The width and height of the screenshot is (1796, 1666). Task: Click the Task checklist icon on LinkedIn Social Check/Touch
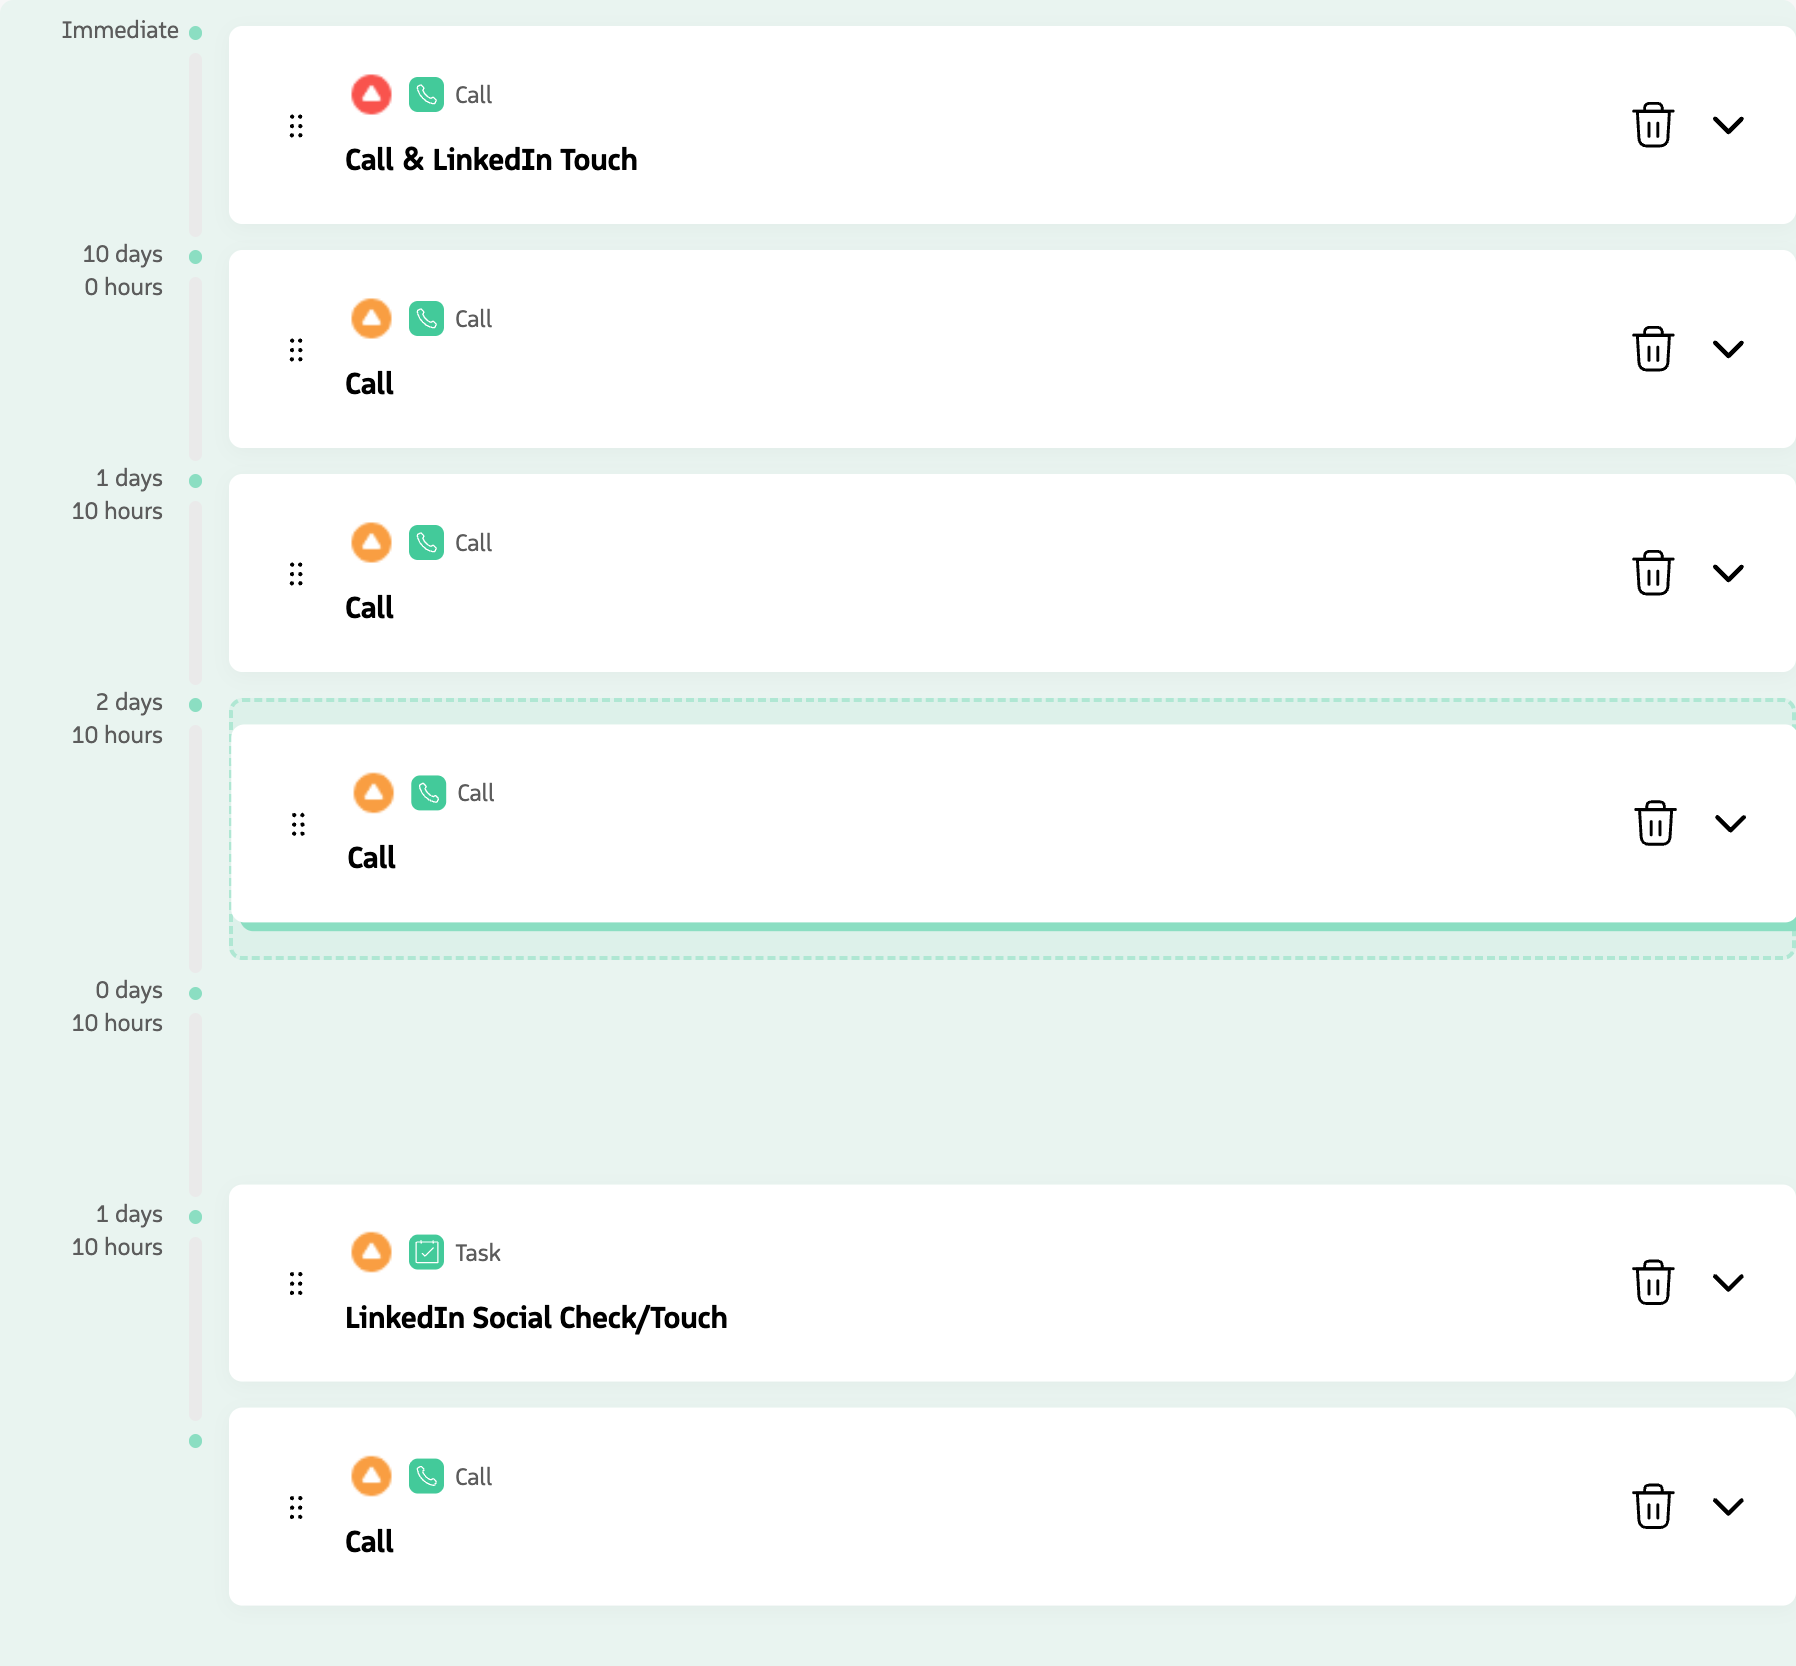[x=426, y=1251]
